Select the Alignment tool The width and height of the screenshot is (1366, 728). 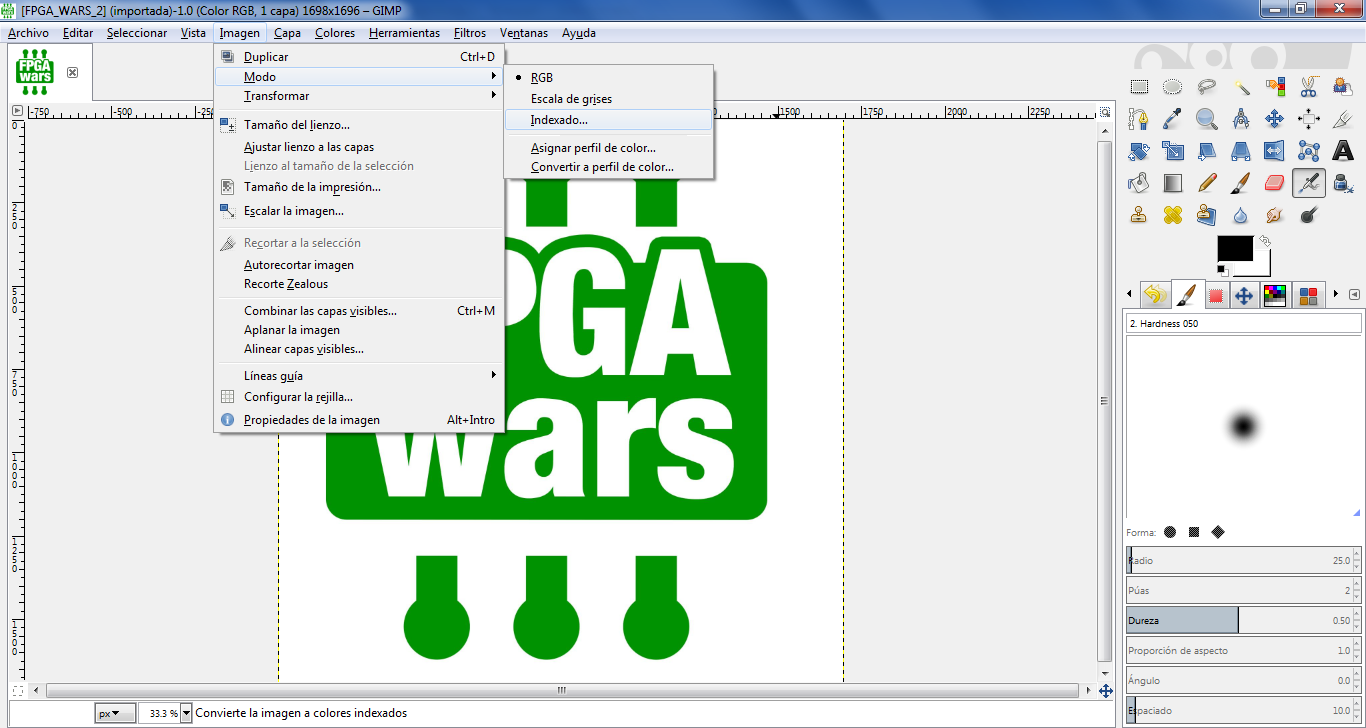coord(1309,119)
